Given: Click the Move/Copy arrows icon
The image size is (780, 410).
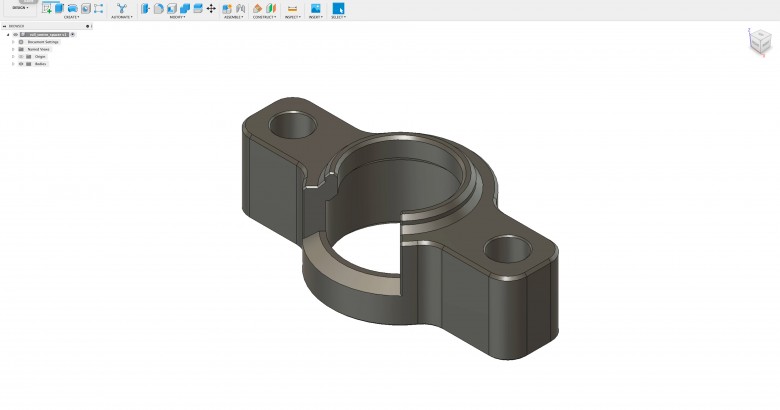Looking at the screenshot, I should coord(211,8).
